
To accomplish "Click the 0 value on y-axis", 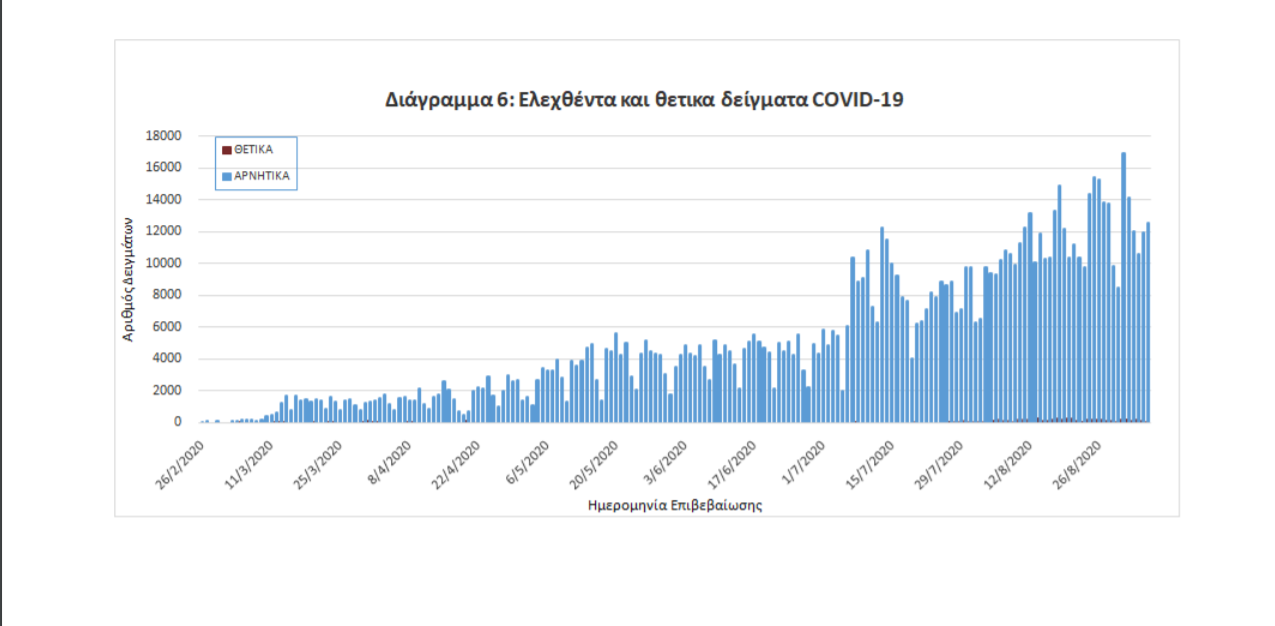I will (177, 422).
